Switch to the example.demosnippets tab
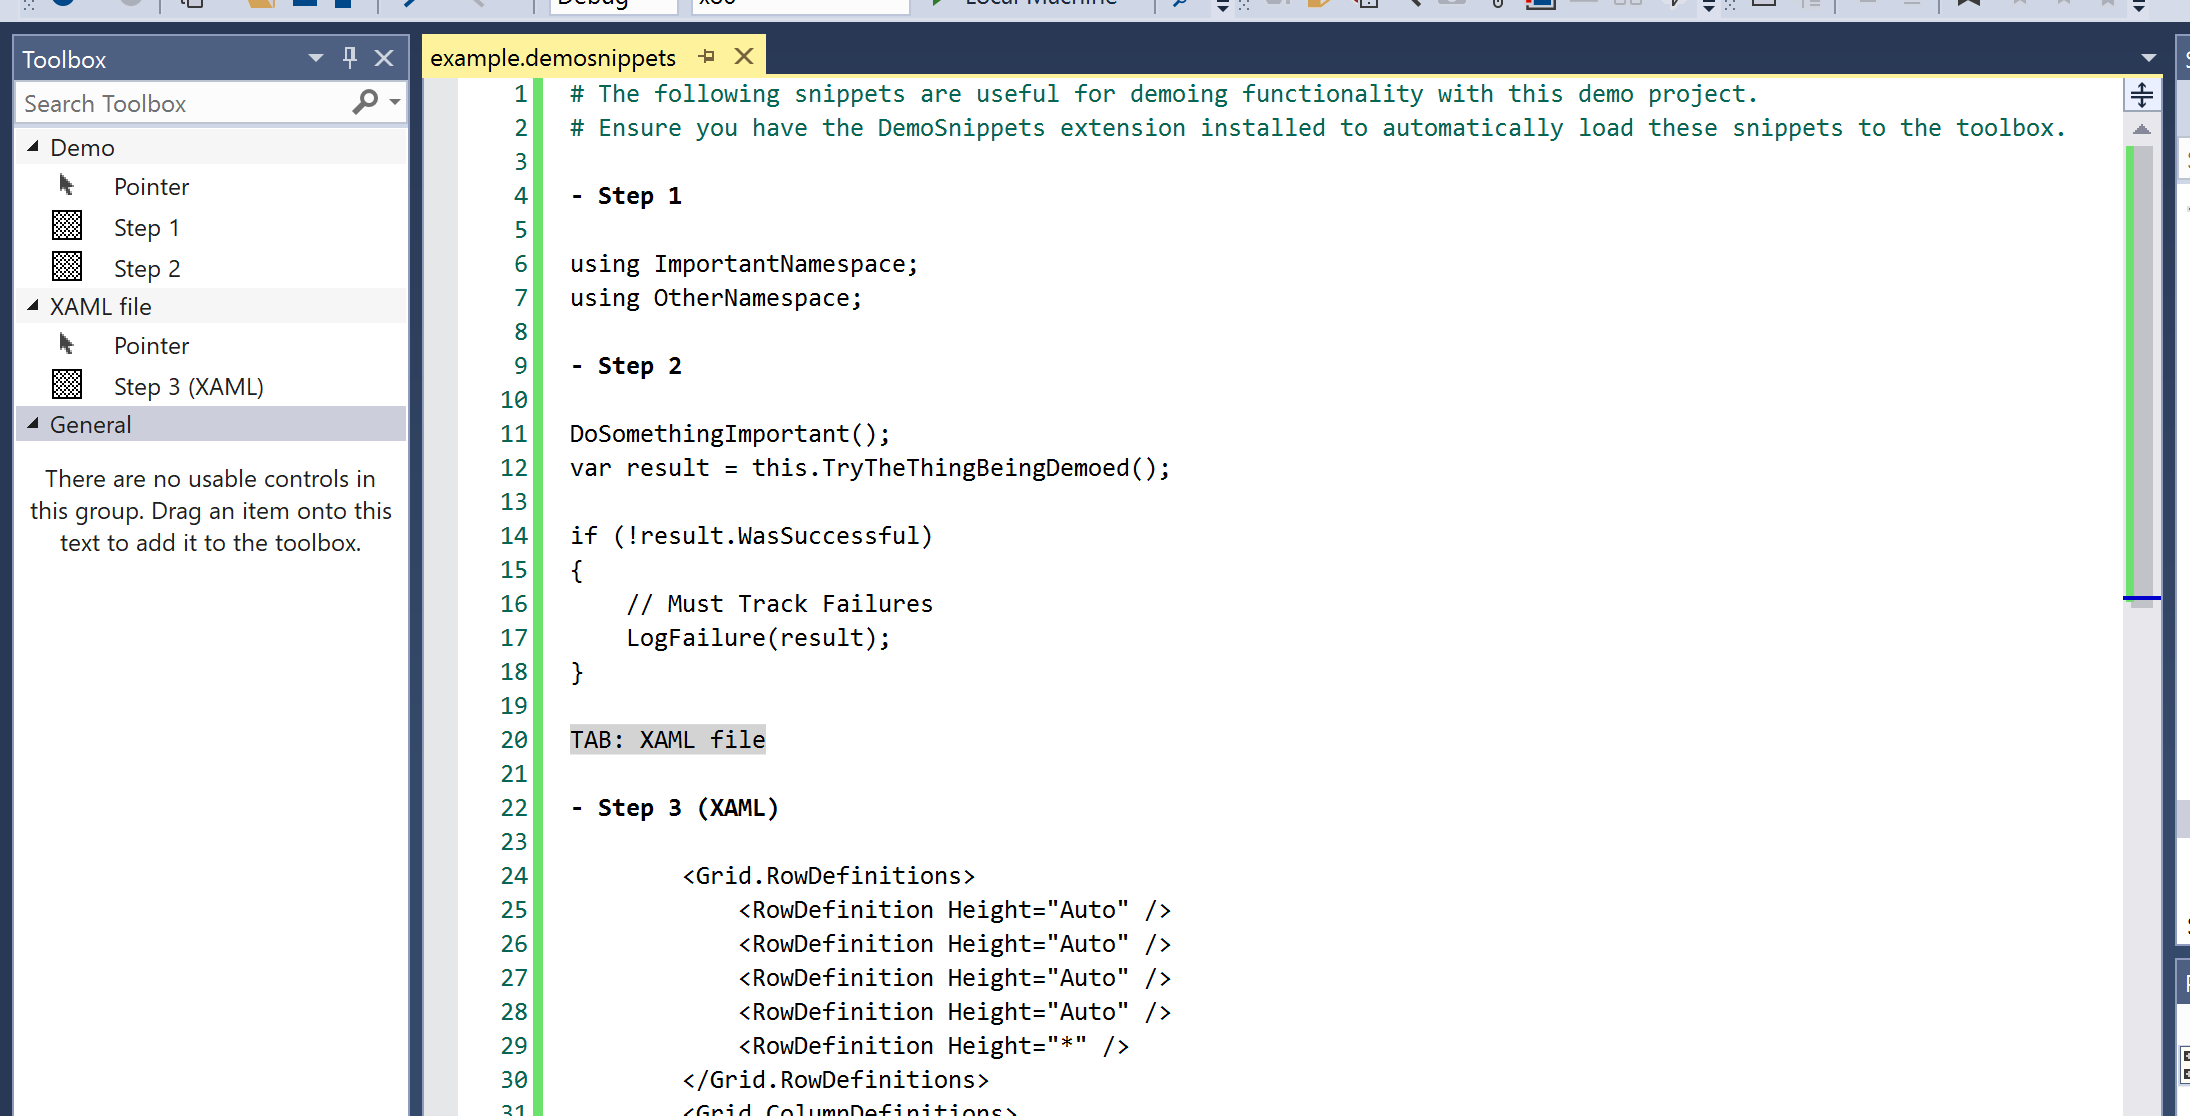This screenshot has width=2190, height=1116. pos(553,58)
